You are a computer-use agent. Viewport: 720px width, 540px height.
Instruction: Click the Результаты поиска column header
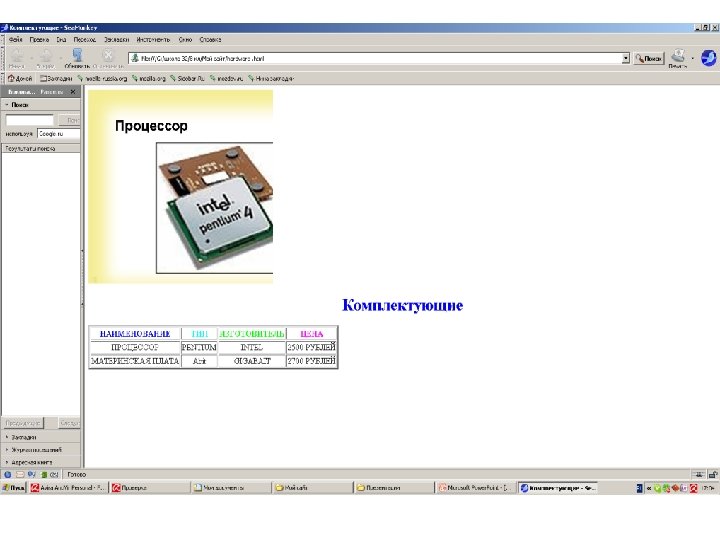41,148
